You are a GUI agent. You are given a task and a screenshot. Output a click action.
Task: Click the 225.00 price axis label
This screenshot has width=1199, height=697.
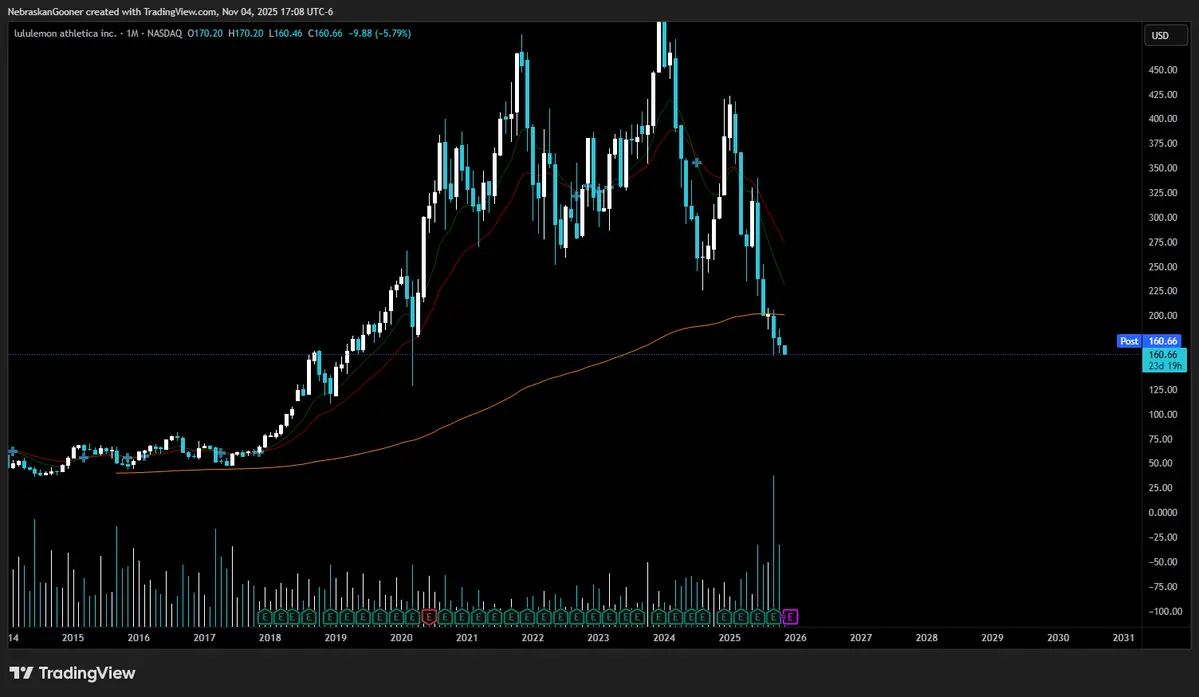(1162, 291)
